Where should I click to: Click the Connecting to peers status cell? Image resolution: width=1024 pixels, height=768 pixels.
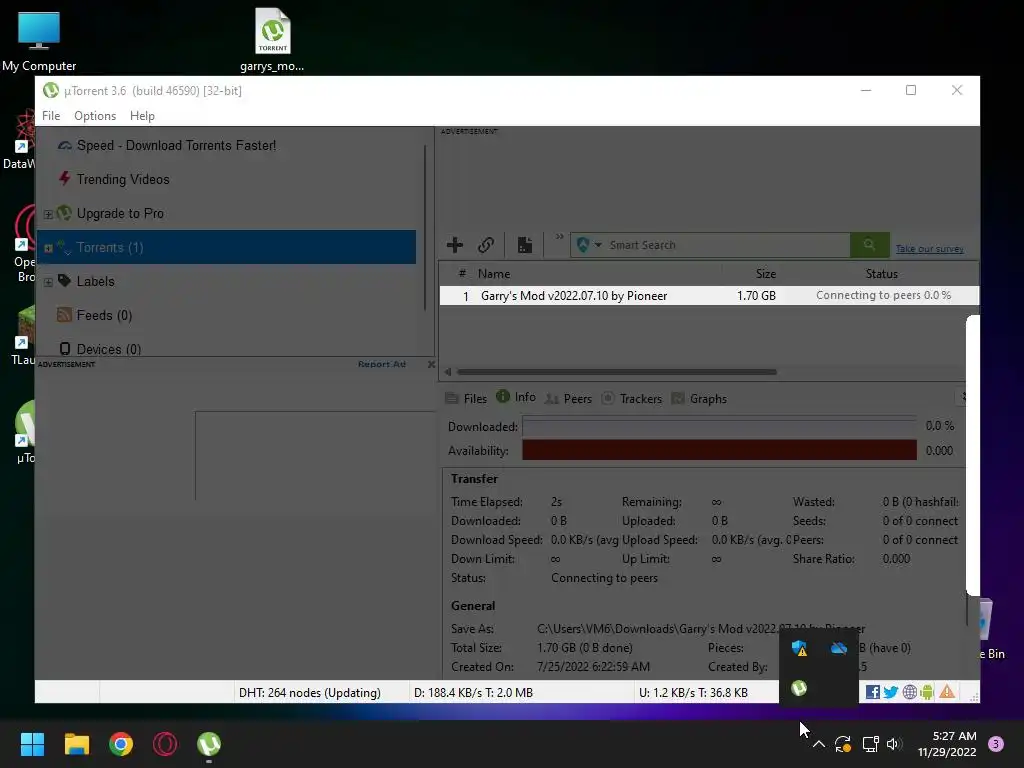point(883,295)
